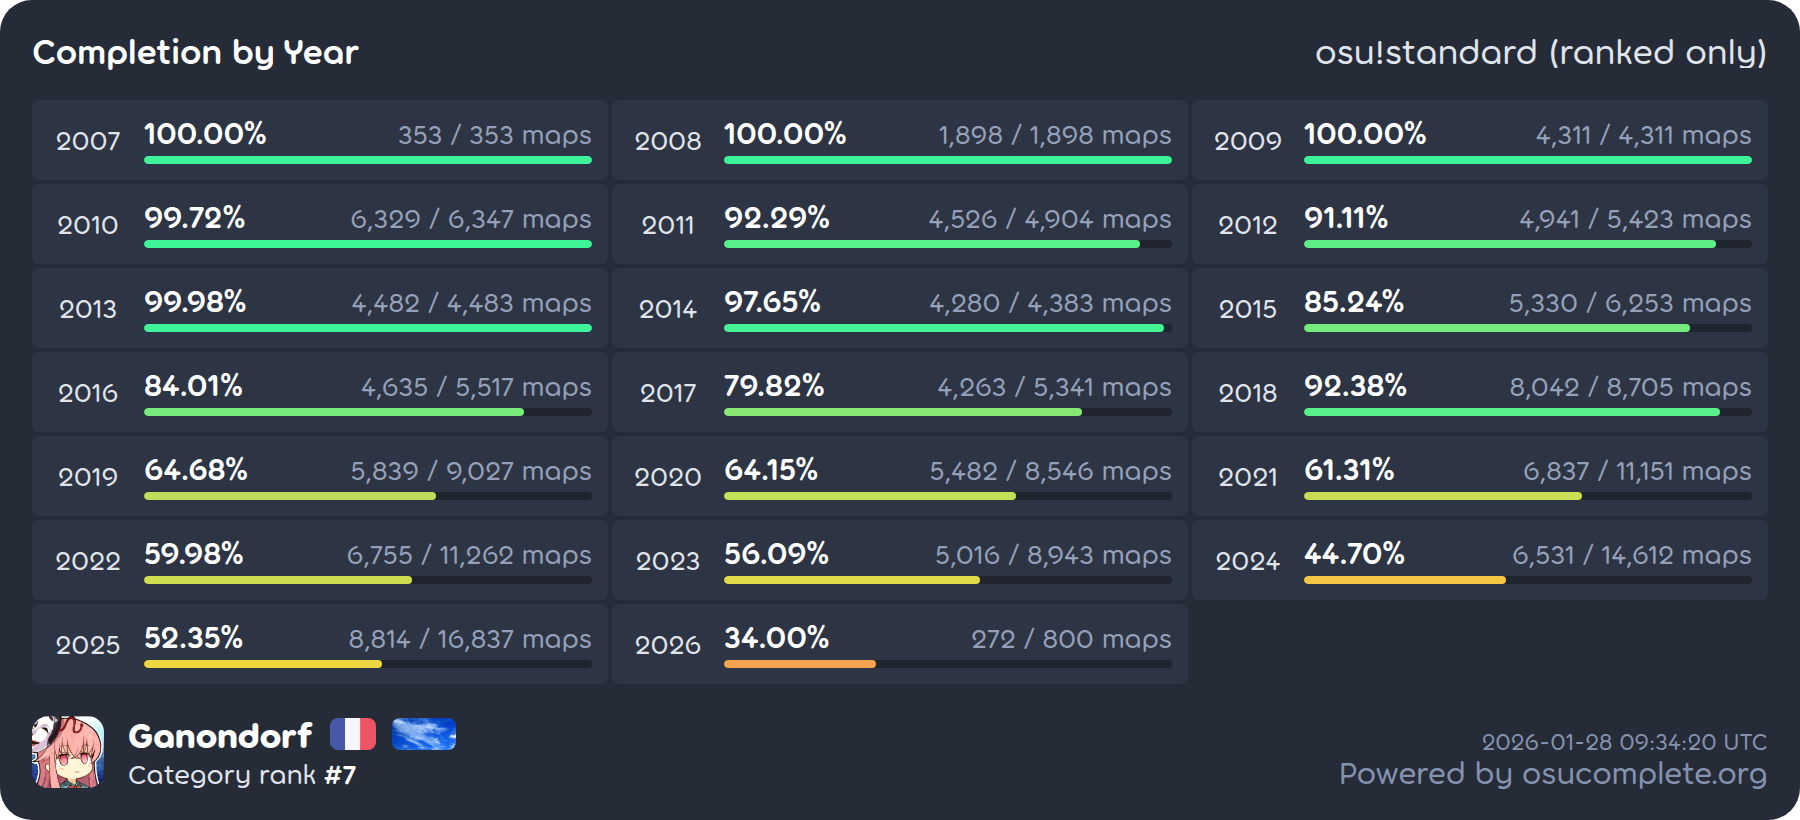This screenshot has height=820, width=1800.
Task: Click the osucomplete.org powered-by text
Action: point(1552,774)
